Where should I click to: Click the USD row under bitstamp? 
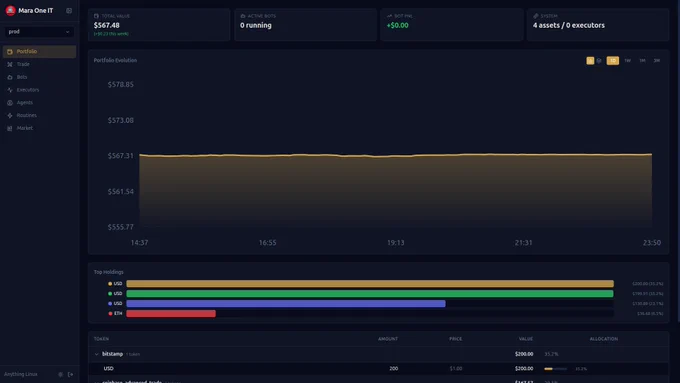[x=378, y=369]
